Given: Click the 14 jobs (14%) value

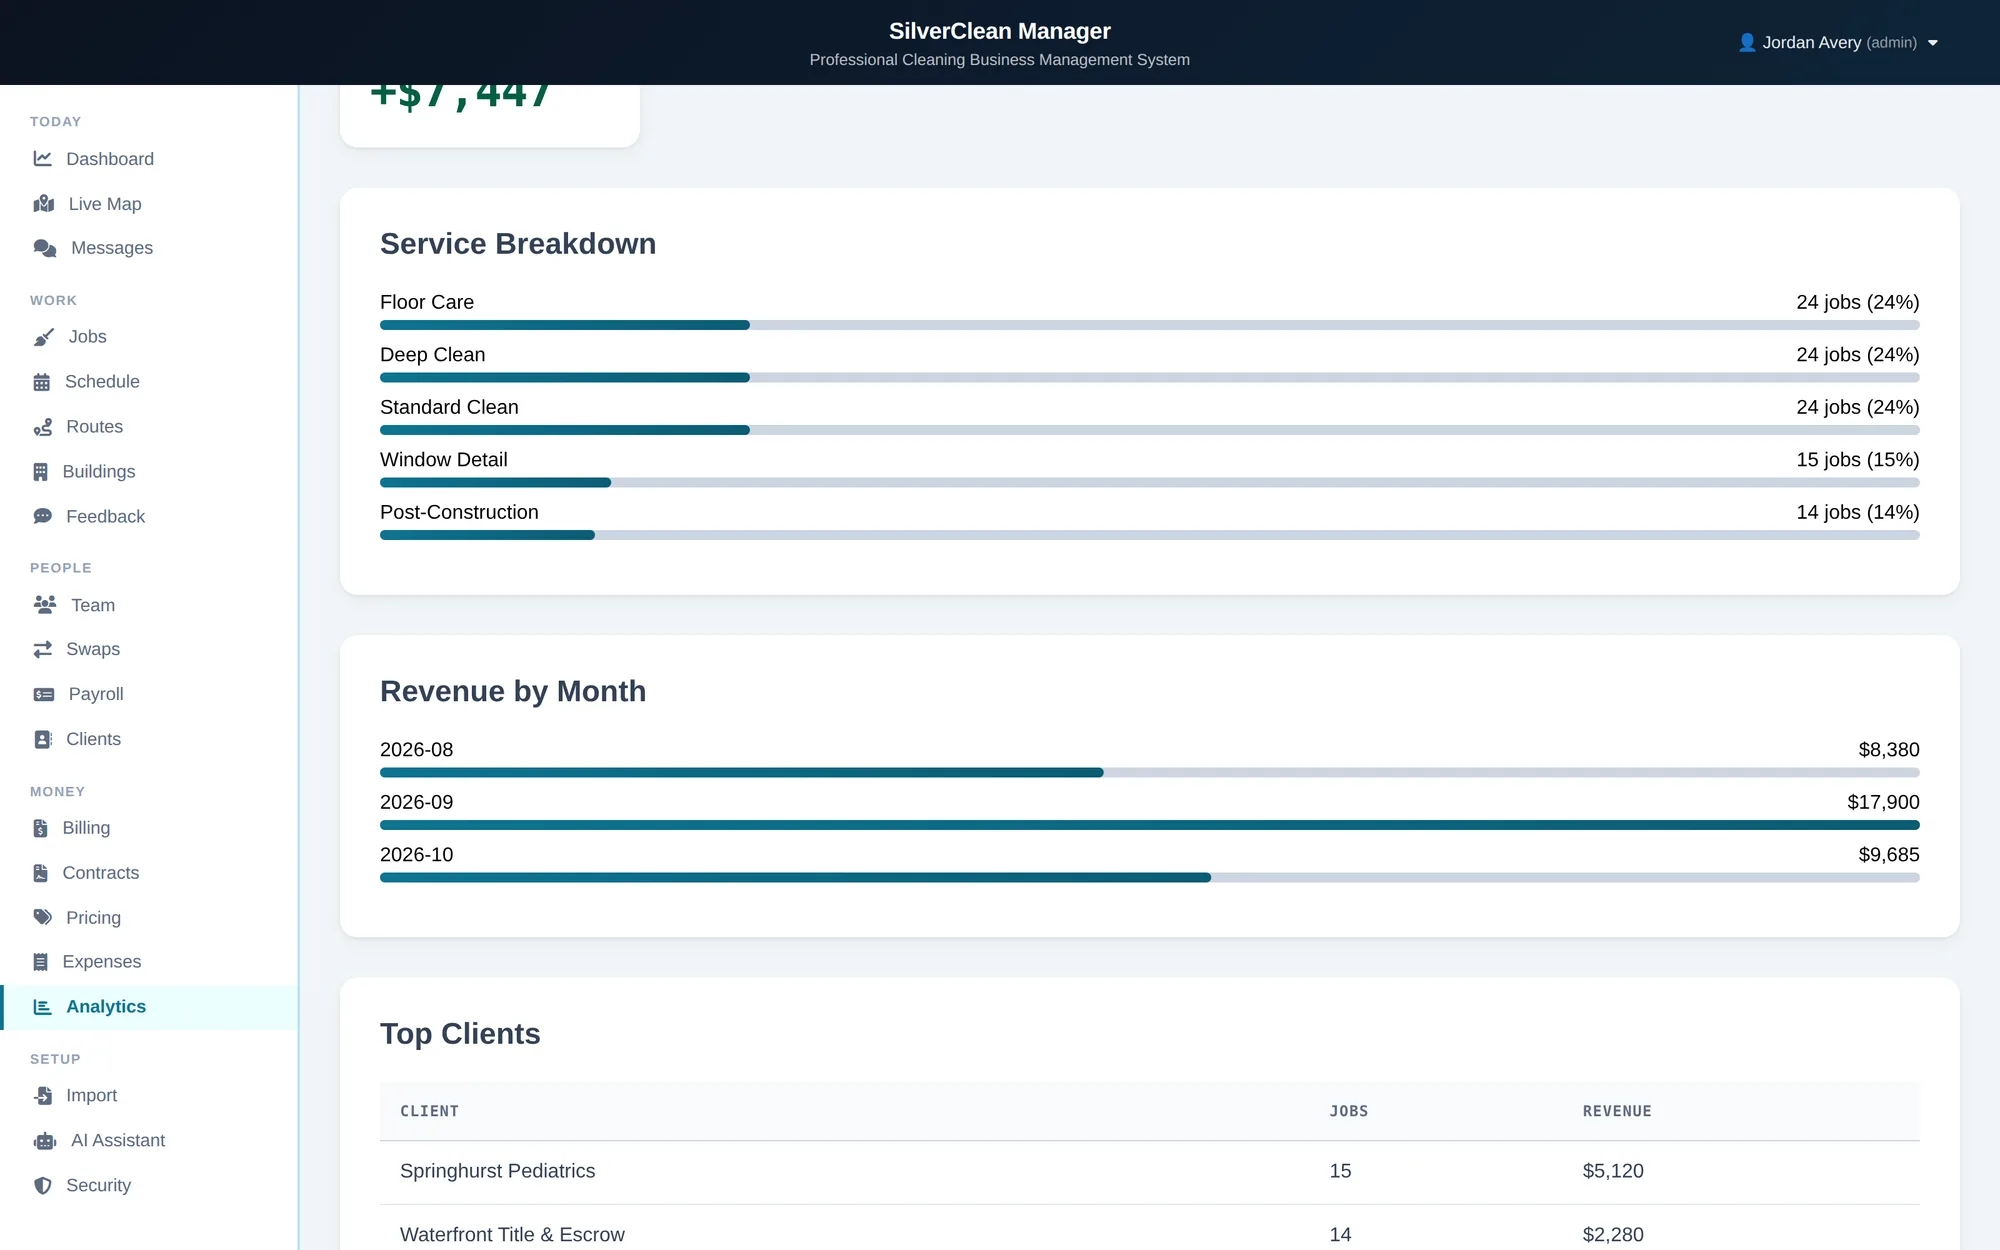Looking at the screenshot, I should tap(1857, 512).
